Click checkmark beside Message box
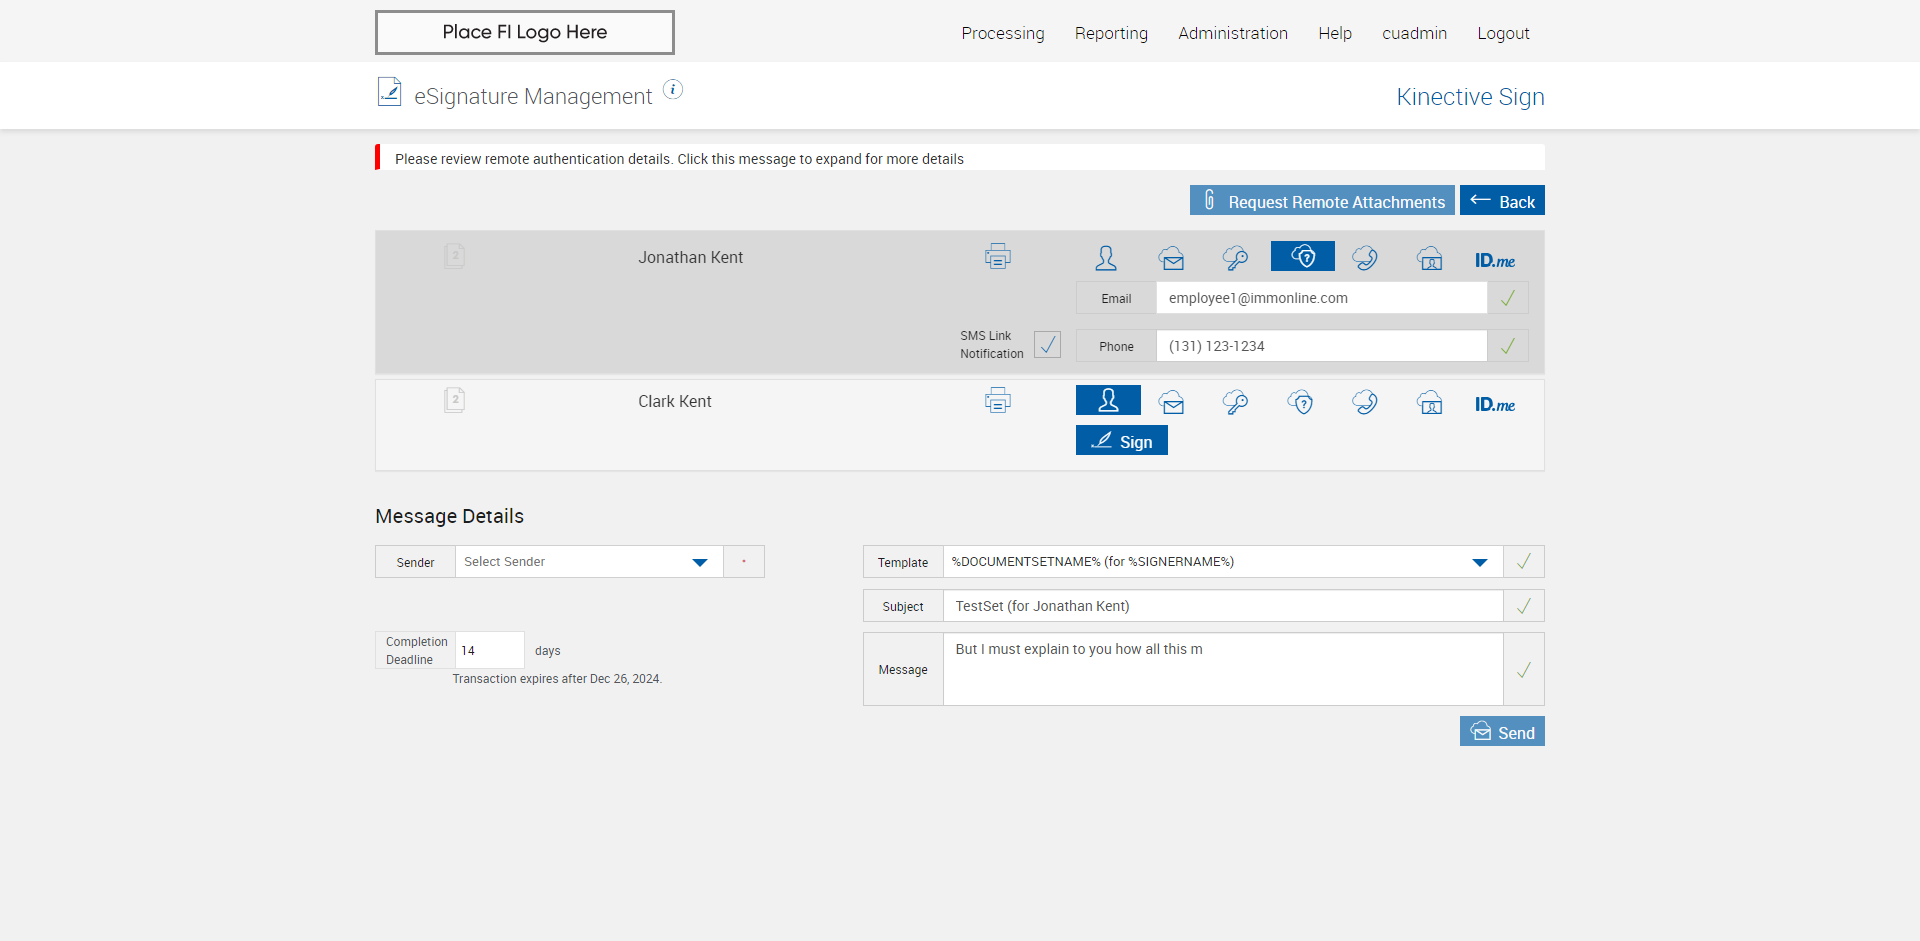1920x941 pixels. click(1524, 670)
